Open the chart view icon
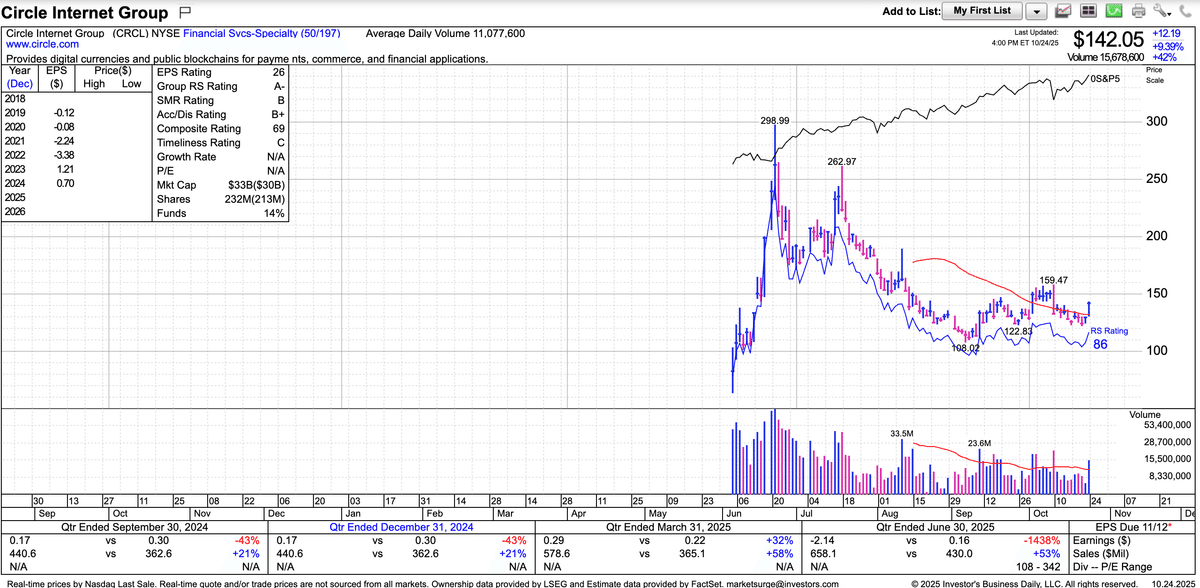The image size is (1200, 588). click(1063, 11)
